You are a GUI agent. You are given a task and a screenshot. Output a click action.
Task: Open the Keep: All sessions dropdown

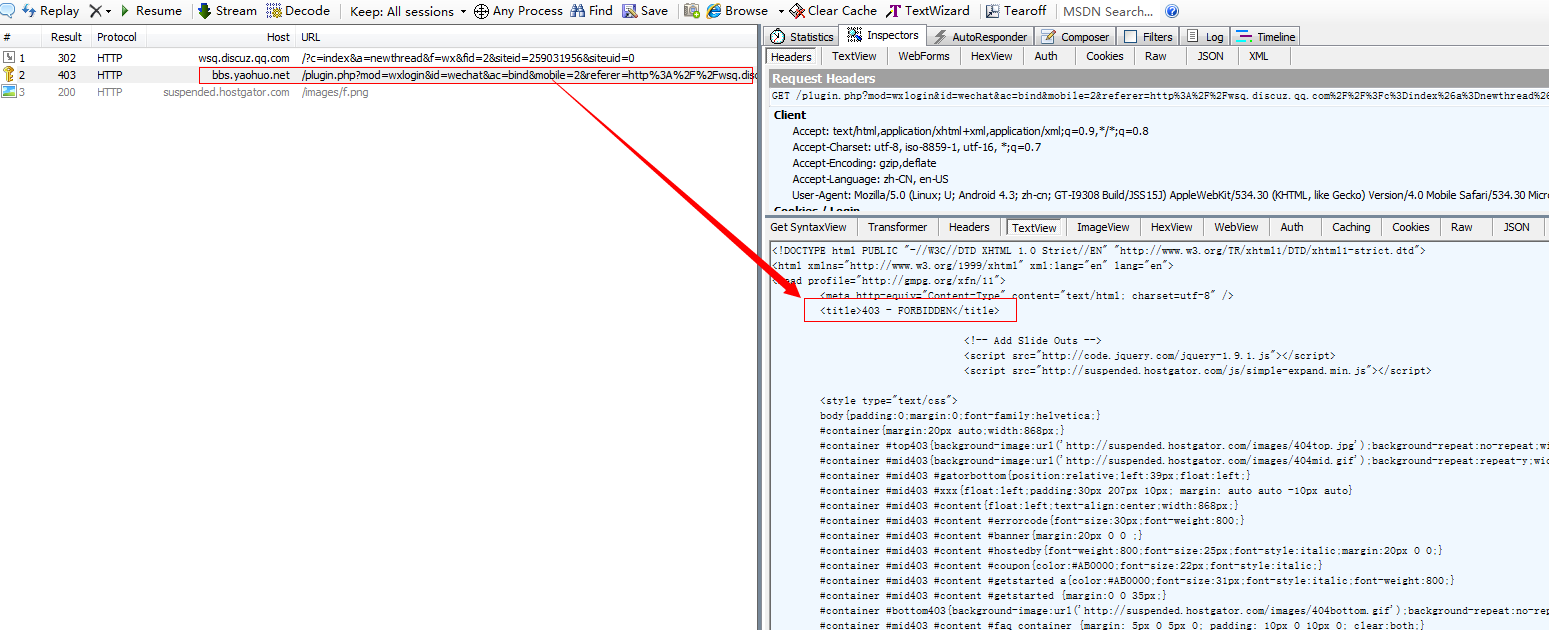point(408,11)
